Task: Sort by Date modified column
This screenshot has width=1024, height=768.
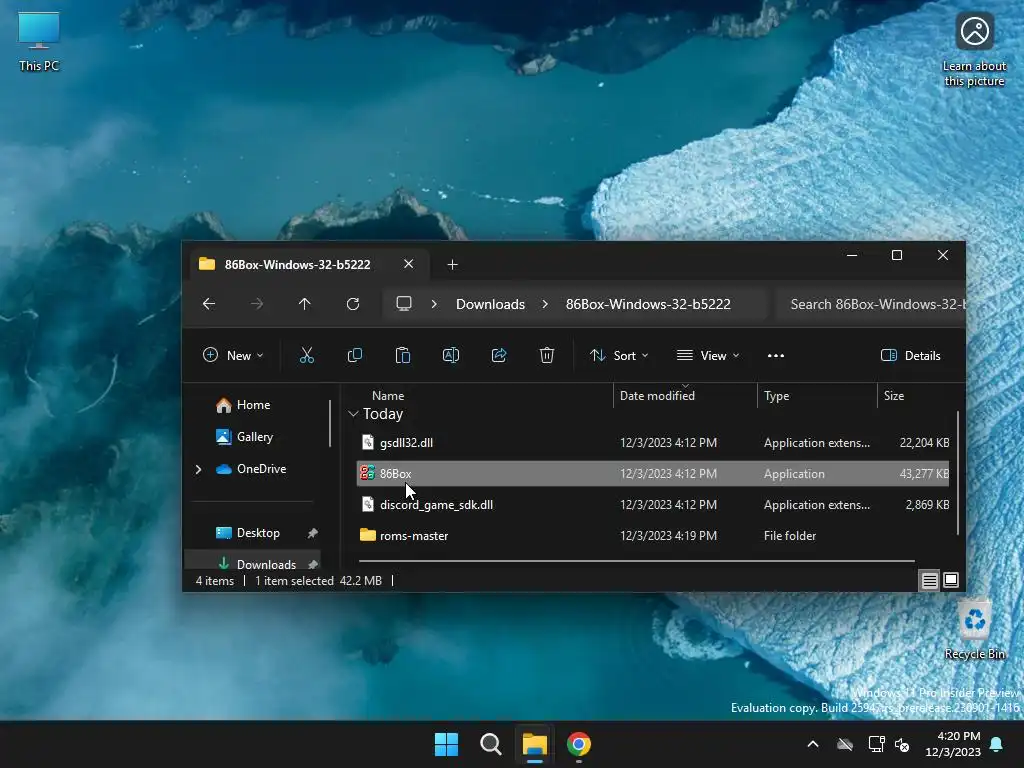Action: point(657,396)
